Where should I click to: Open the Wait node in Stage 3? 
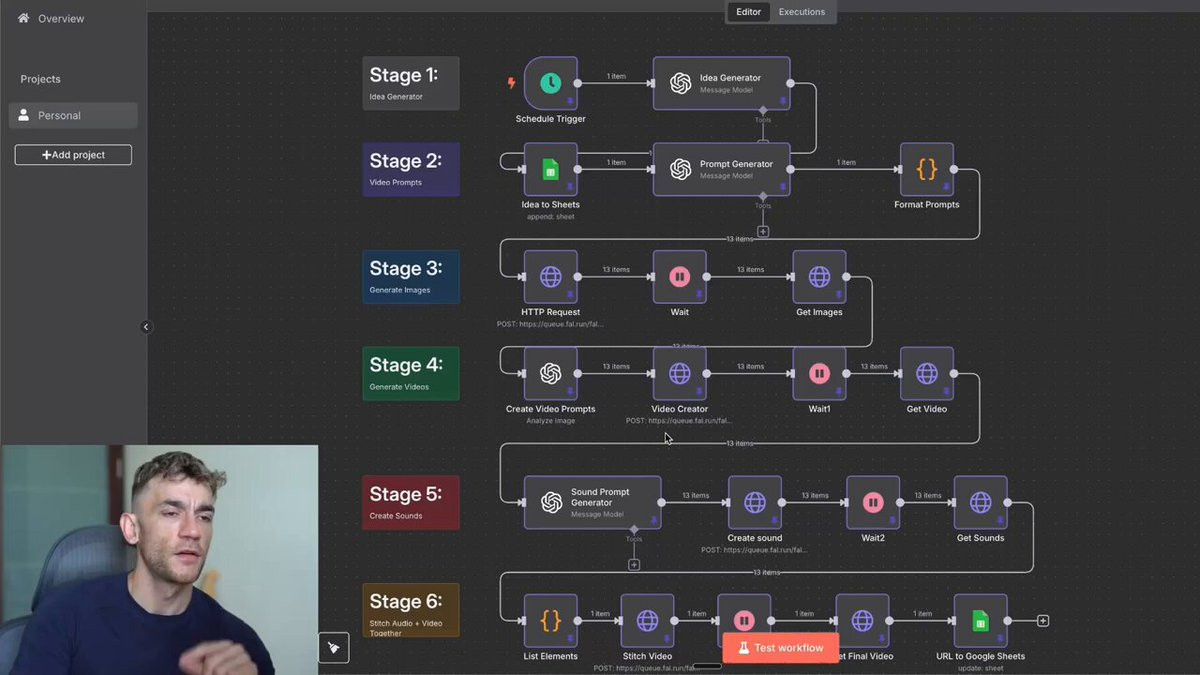click(x=680, y=277)
